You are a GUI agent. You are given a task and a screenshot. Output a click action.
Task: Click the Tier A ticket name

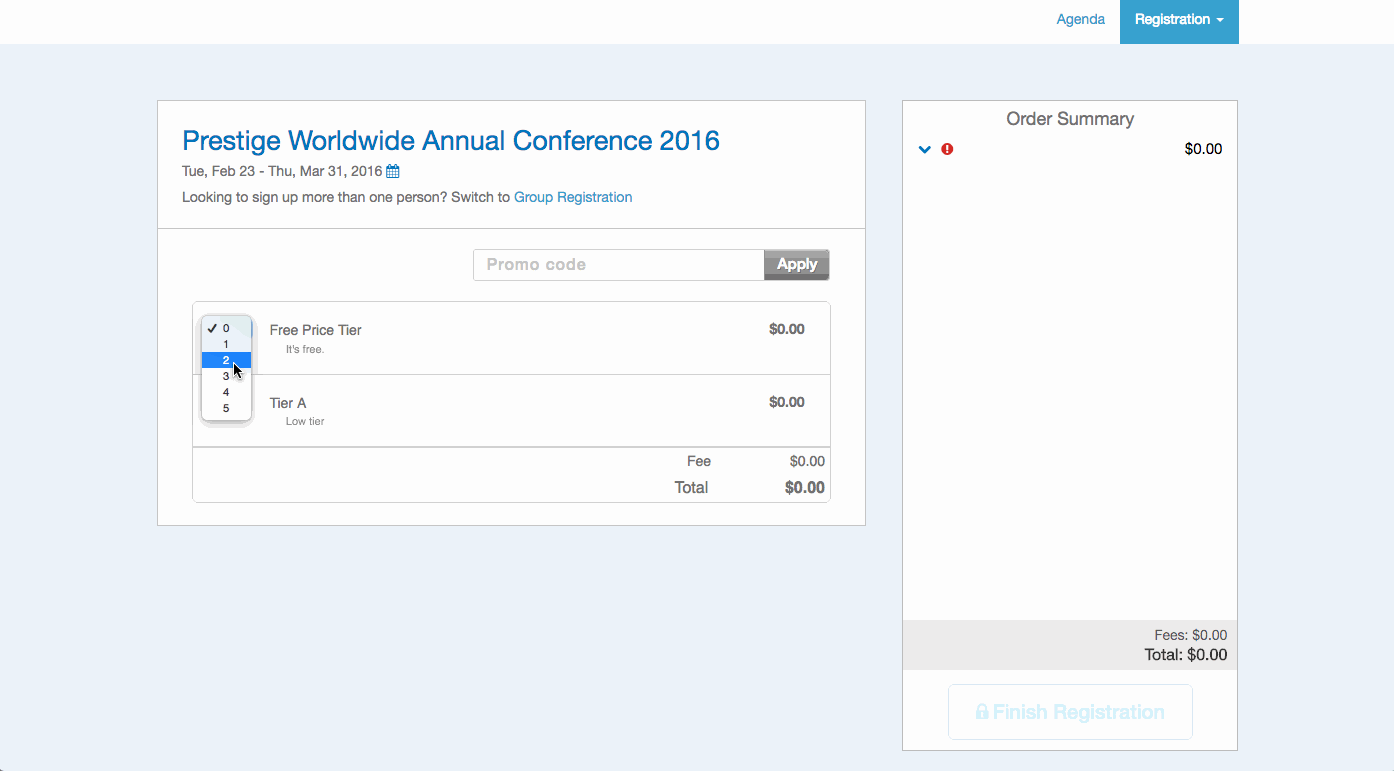tap(288, 403)
